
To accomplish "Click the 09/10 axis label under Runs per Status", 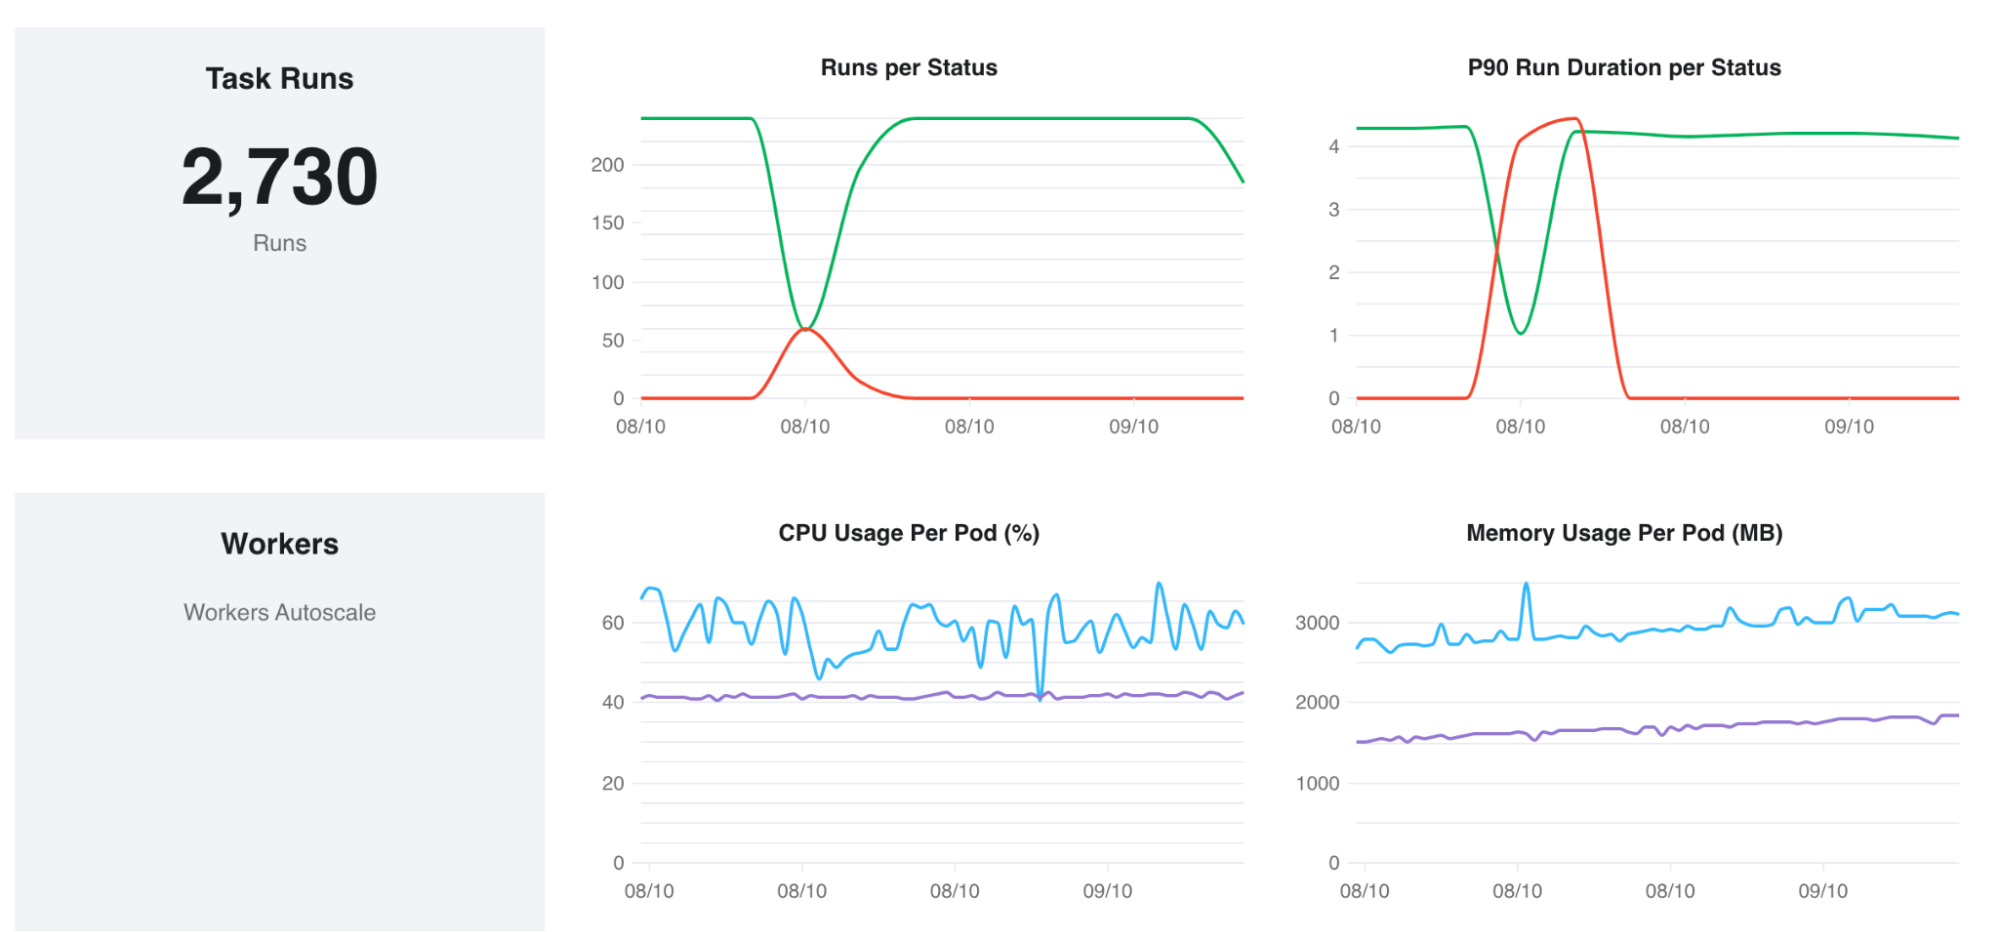I will (x=1133, y=427).
